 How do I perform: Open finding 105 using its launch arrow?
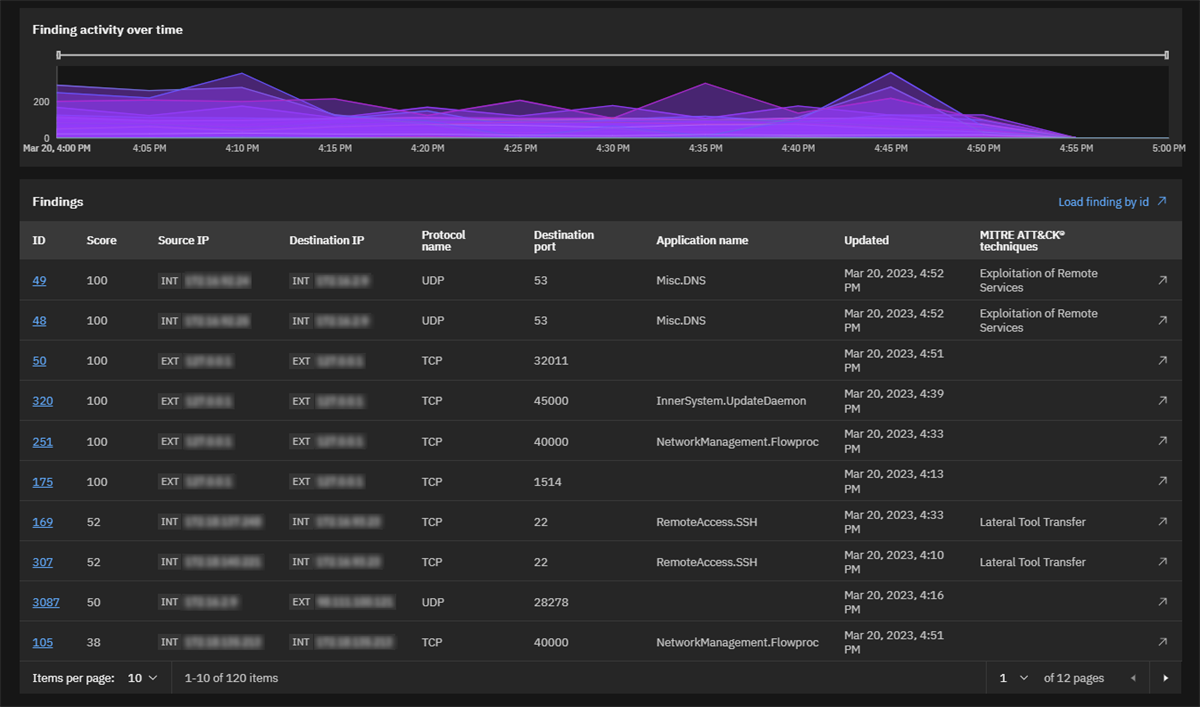[1161, 641]
